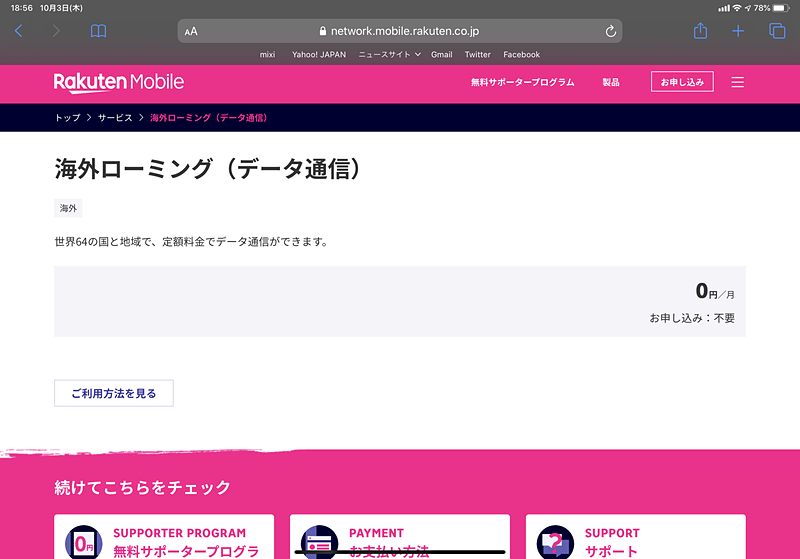Open the 製品 header menu item
Image resolution: width=800 pixels, height=559 pixels.
click(x=611, y=82)
